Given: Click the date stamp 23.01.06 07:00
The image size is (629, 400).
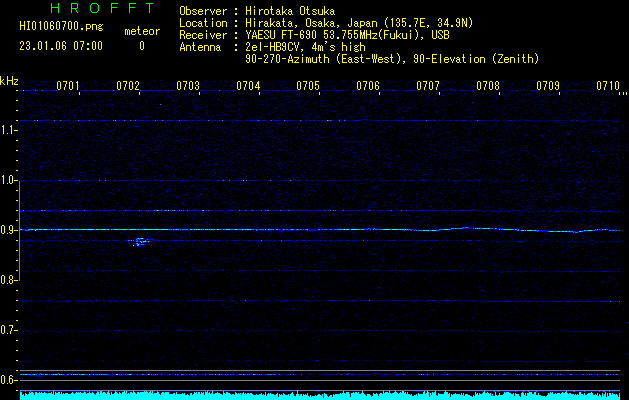Looking at the screenshot, I should tap(61, 46).
